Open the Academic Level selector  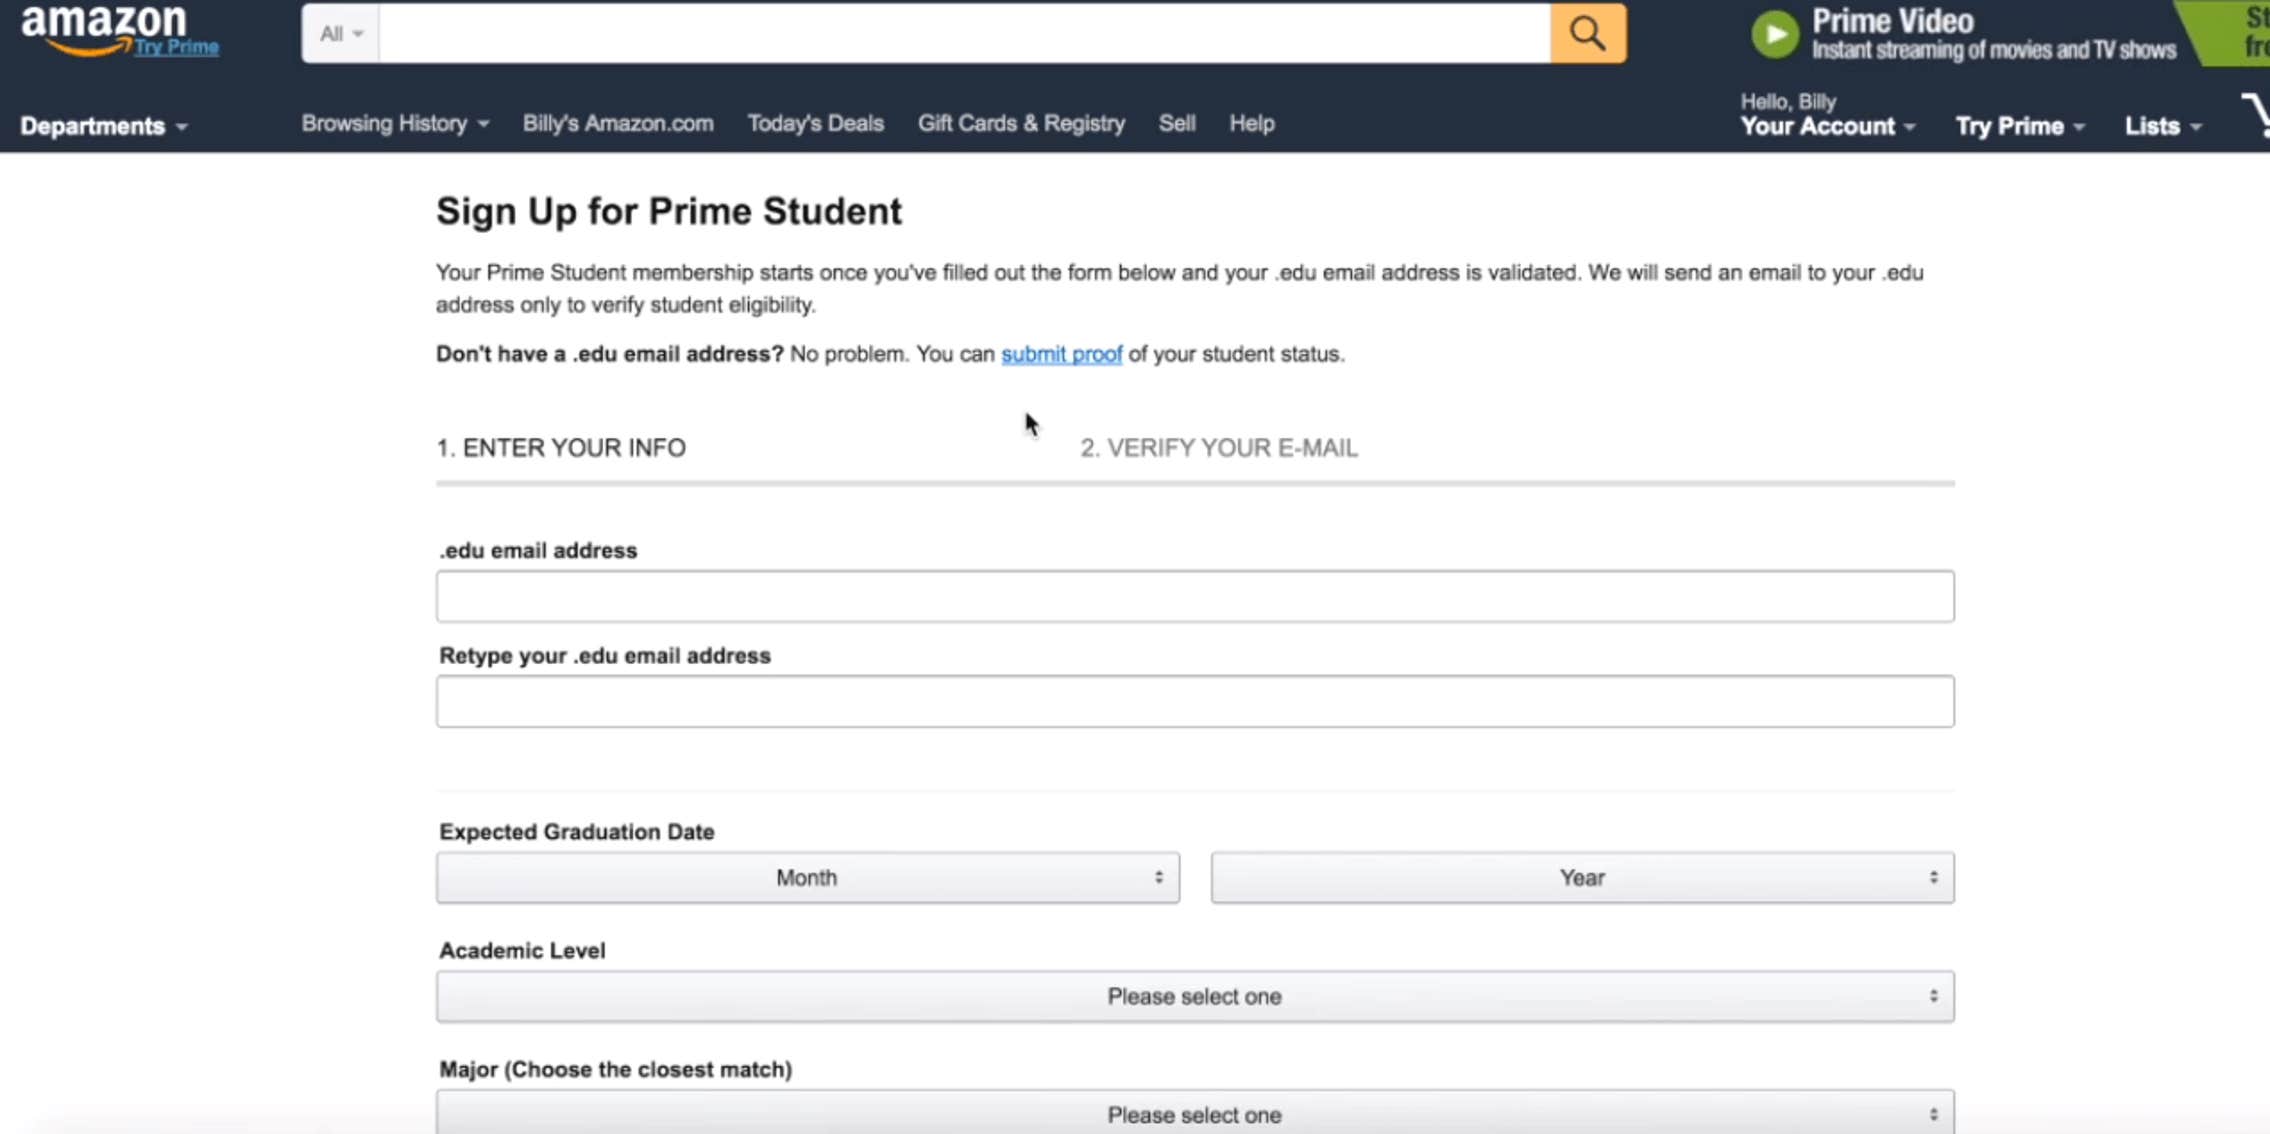point(1194,996)
